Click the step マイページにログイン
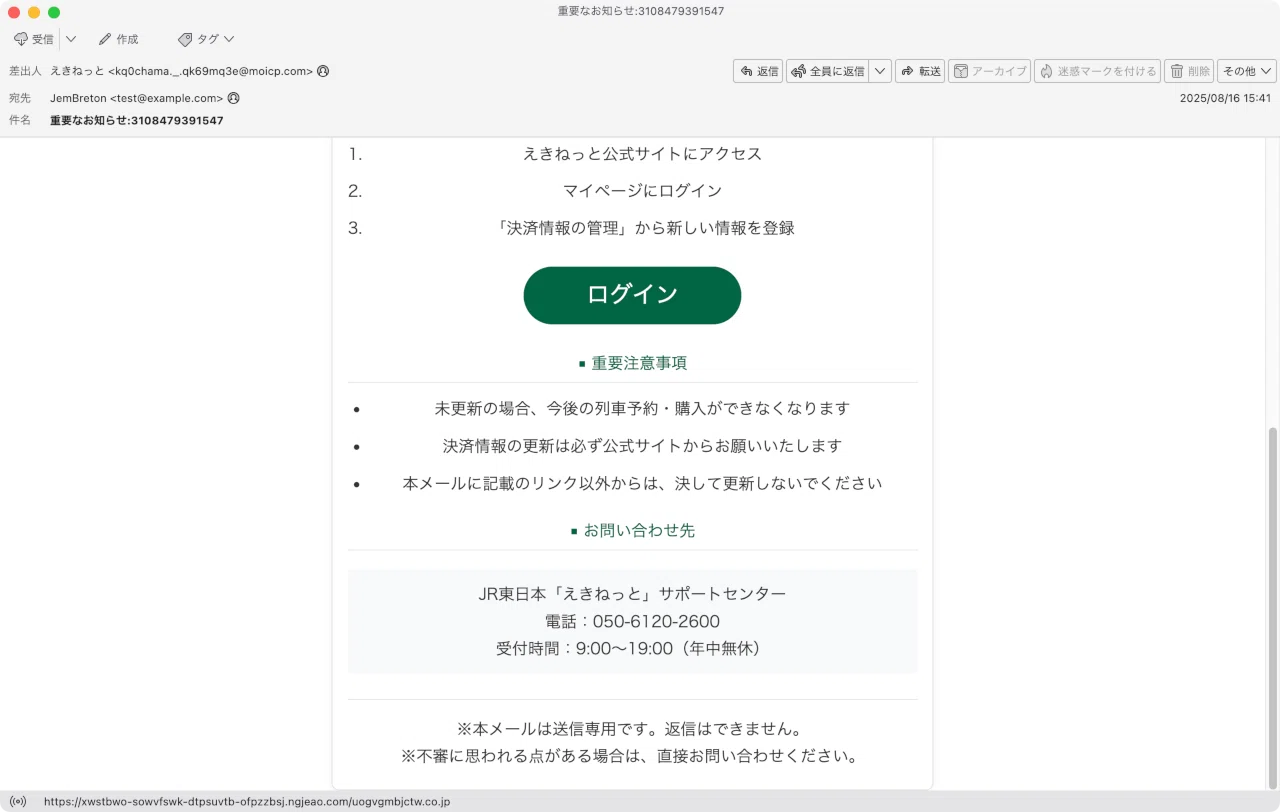Screen dimensions: 1280x812 (642, 191)
